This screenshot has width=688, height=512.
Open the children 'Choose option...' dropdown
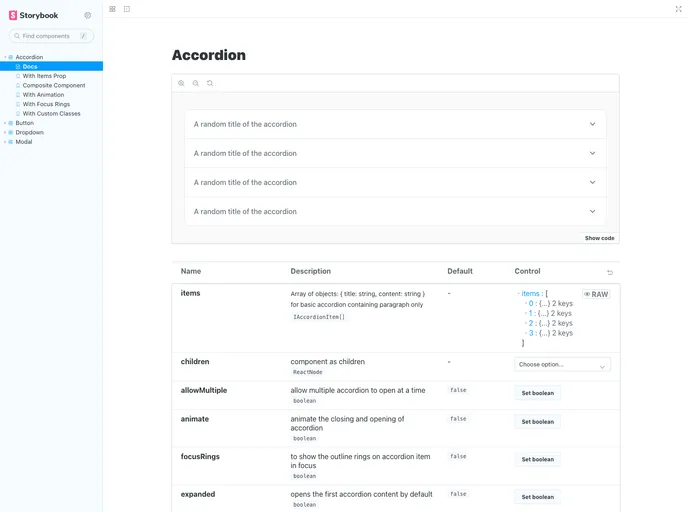click(562, 365)
